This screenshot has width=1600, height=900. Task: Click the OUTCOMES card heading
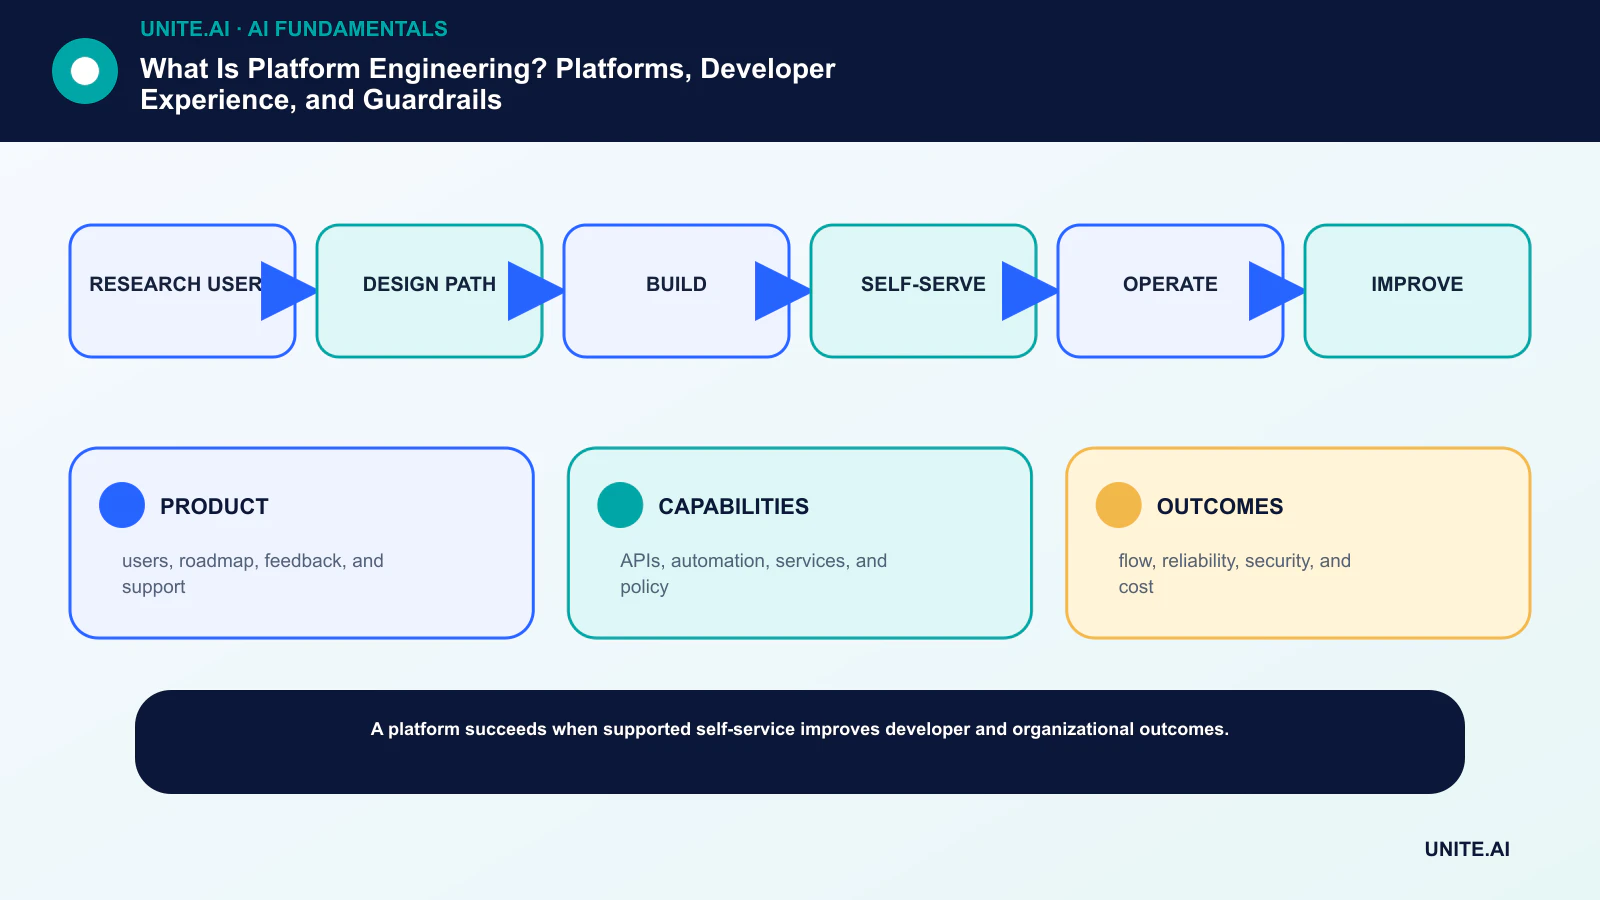tap(1220, 506)
